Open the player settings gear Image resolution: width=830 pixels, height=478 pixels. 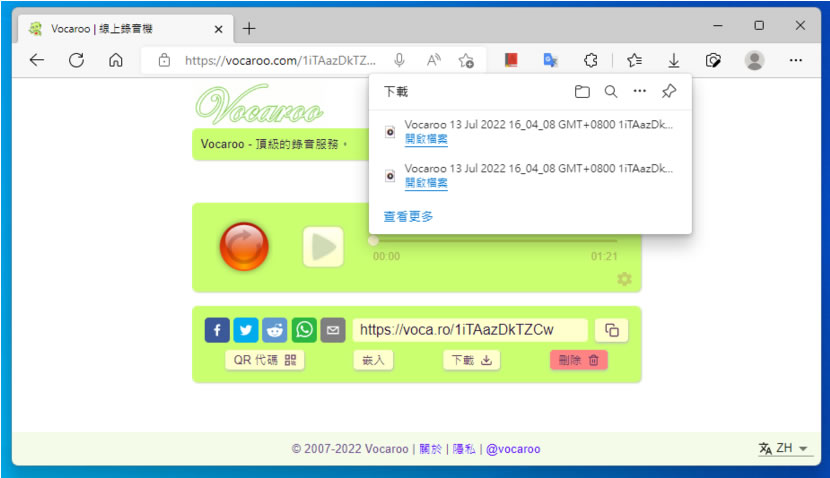tap(624, 279)
